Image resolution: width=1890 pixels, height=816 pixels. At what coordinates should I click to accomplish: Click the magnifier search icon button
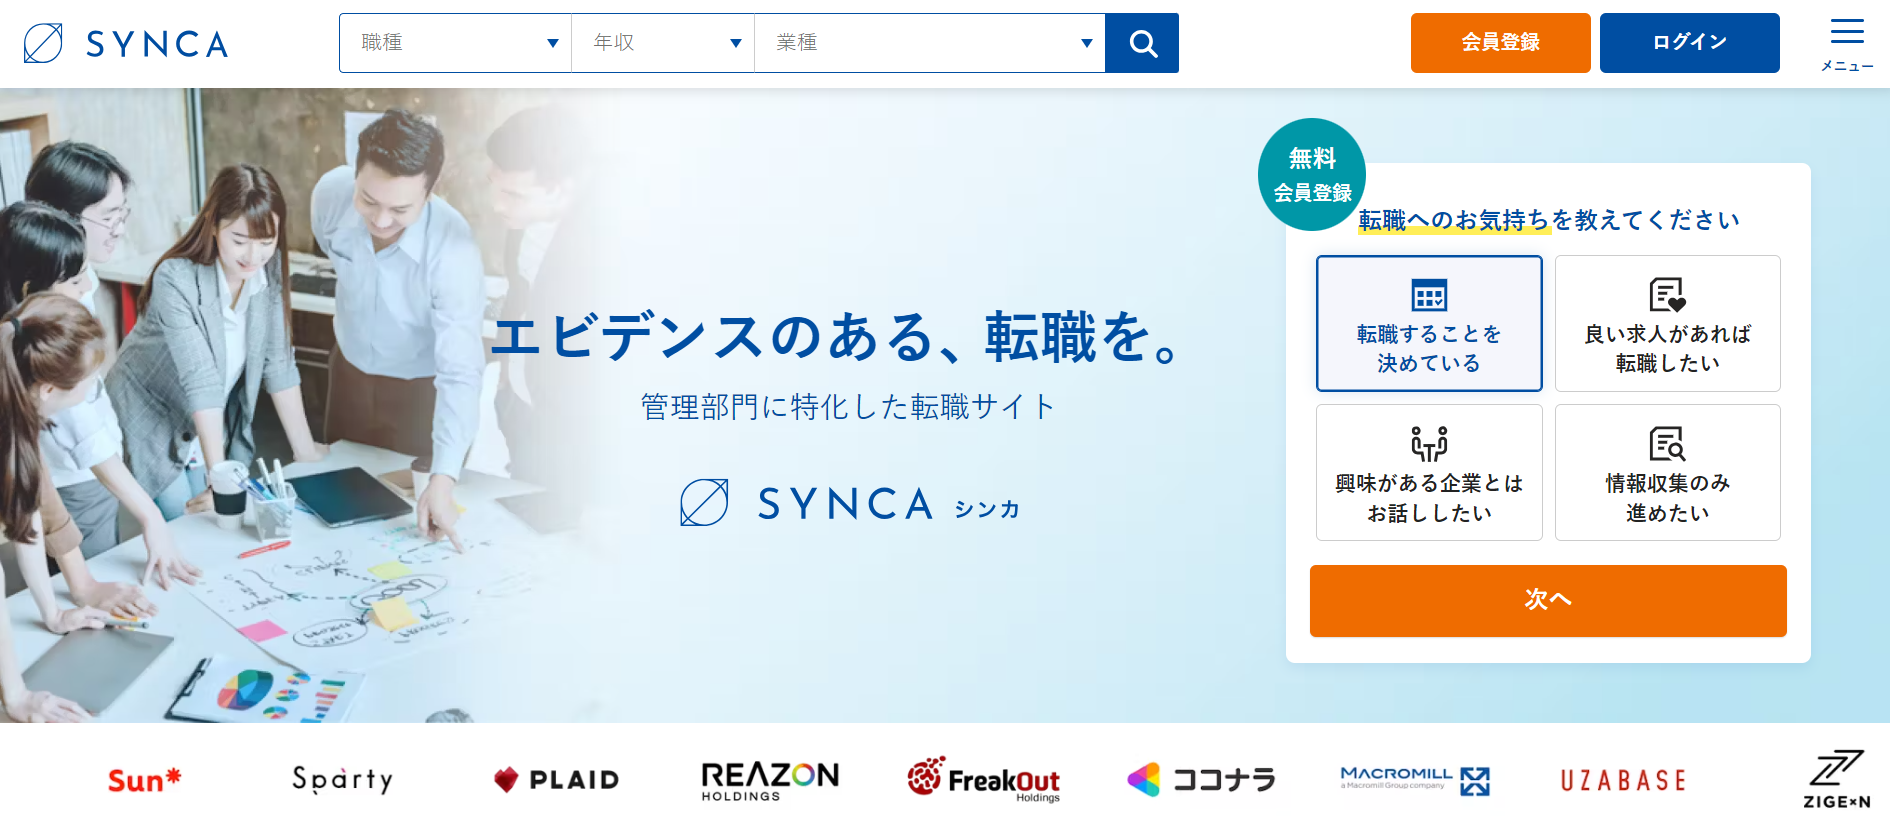point(1142,43)
